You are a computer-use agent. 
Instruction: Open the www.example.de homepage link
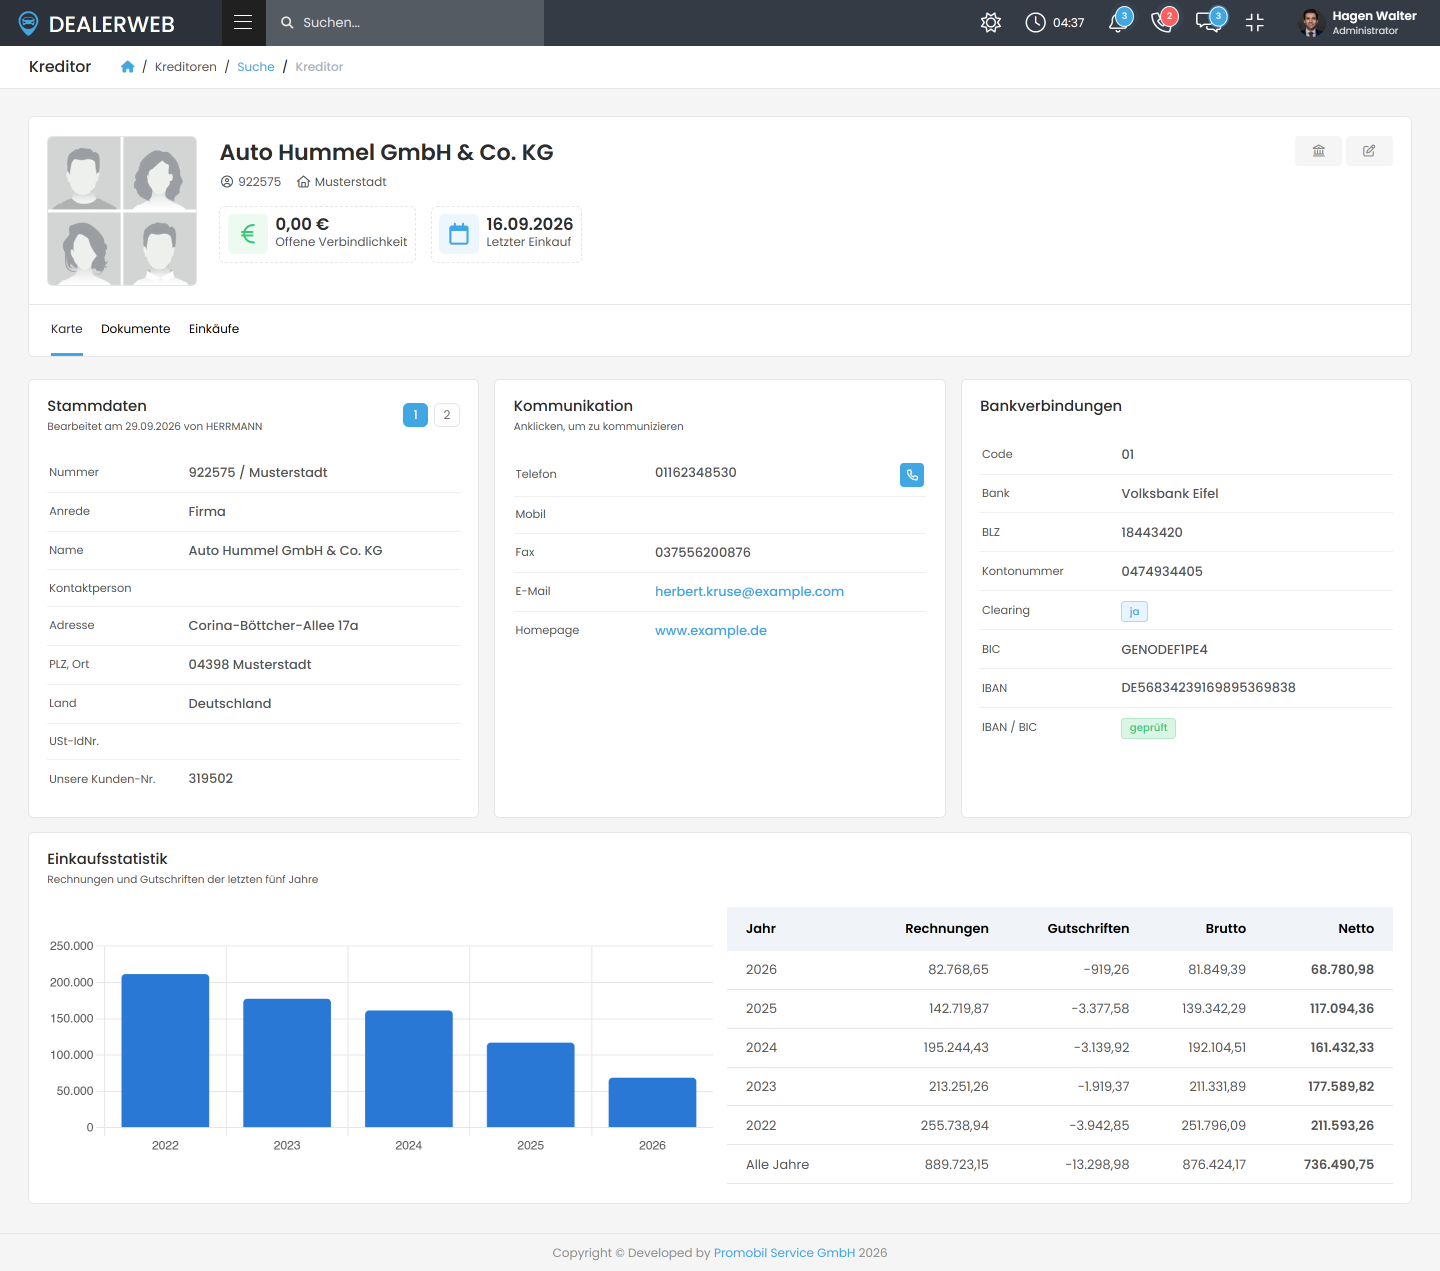(x=711, y=631)
